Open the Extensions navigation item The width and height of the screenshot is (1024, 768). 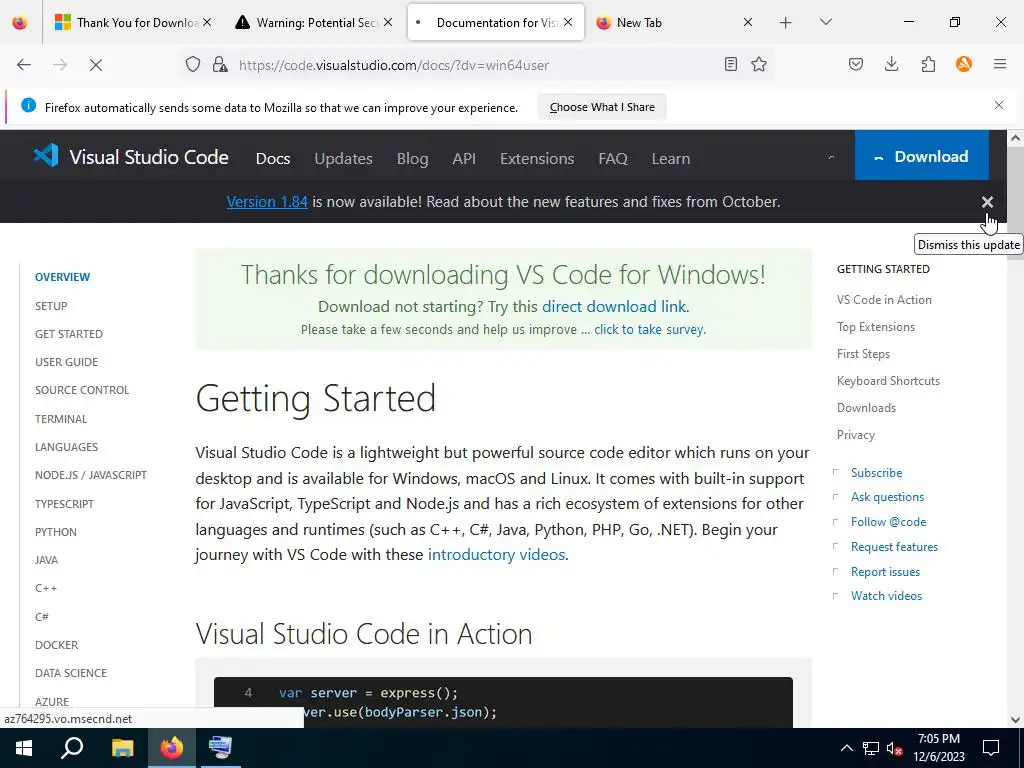tap(537, 159)
